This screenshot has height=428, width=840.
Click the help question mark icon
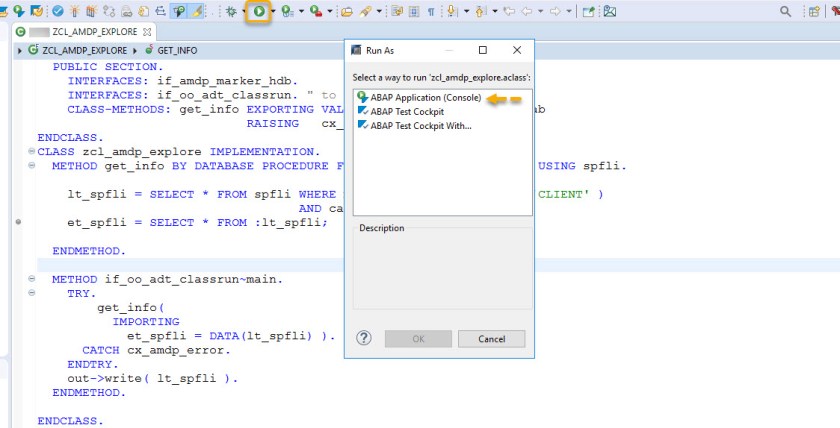coord(364,338)
